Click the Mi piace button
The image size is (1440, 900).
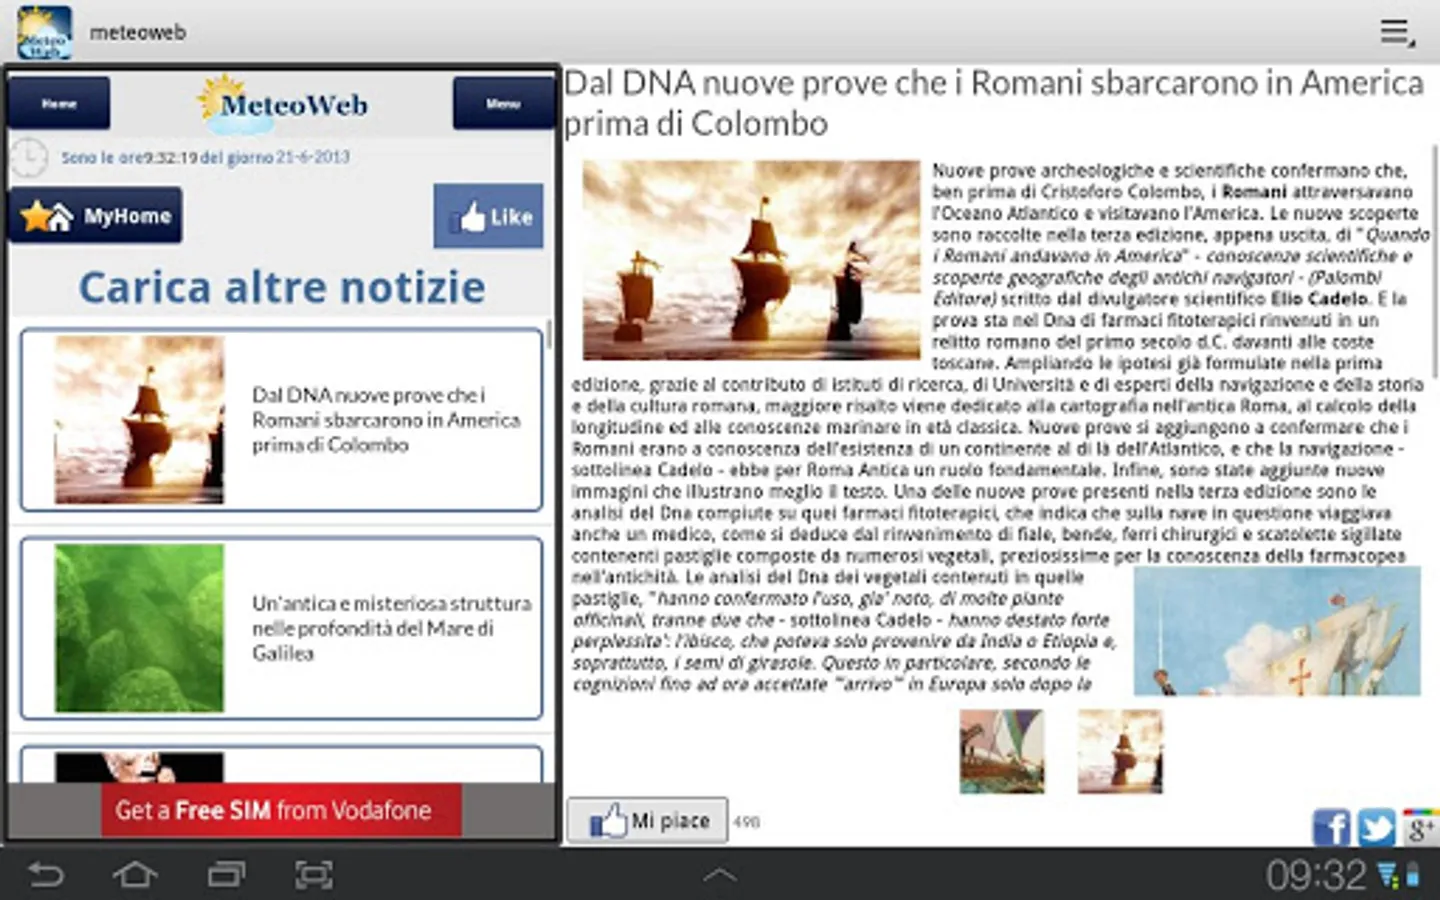[x=648, y=821]
